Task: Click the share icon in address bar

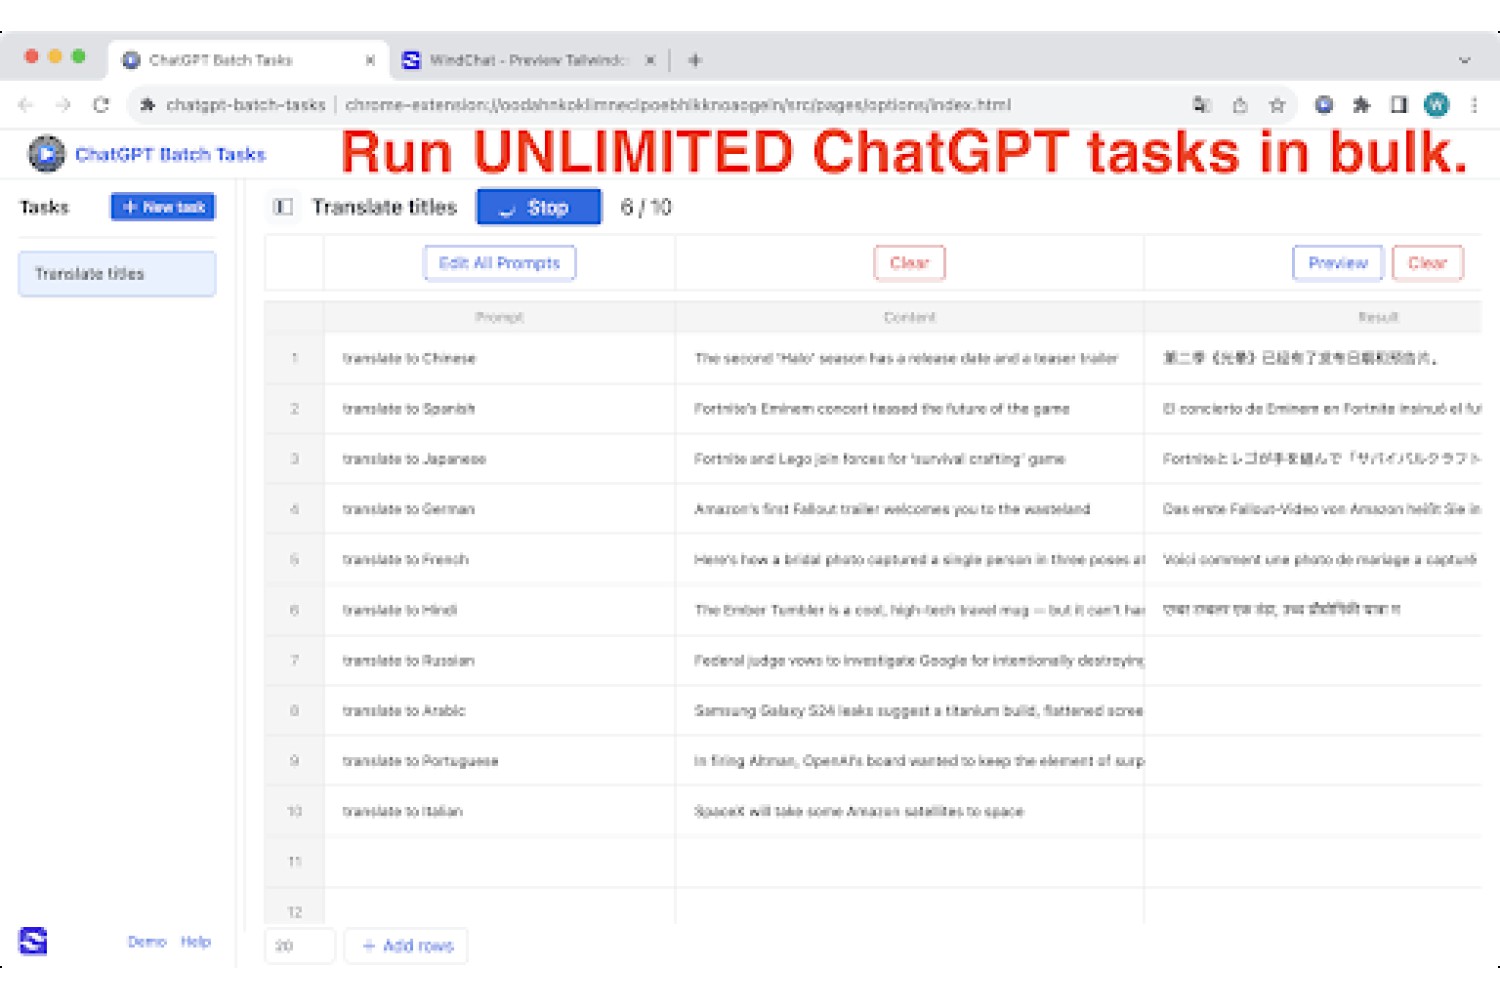Action: click(x=1240, y=104)
